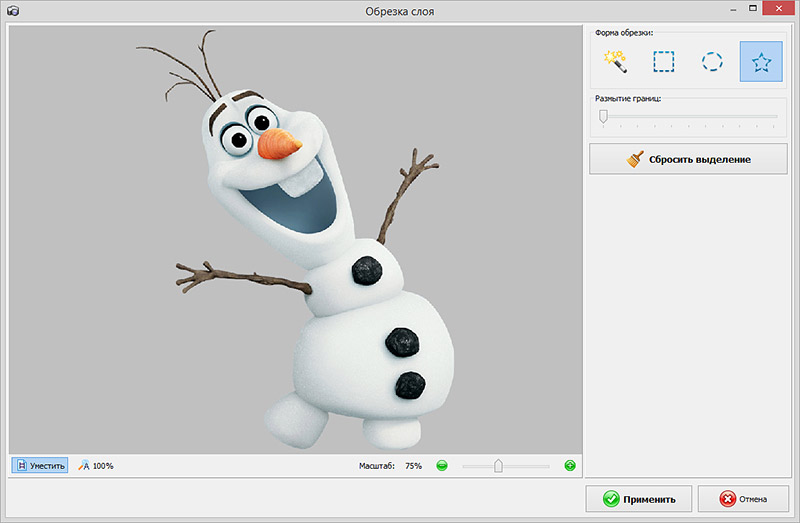Click the Сбросить выделение button

tap(688, 159)
